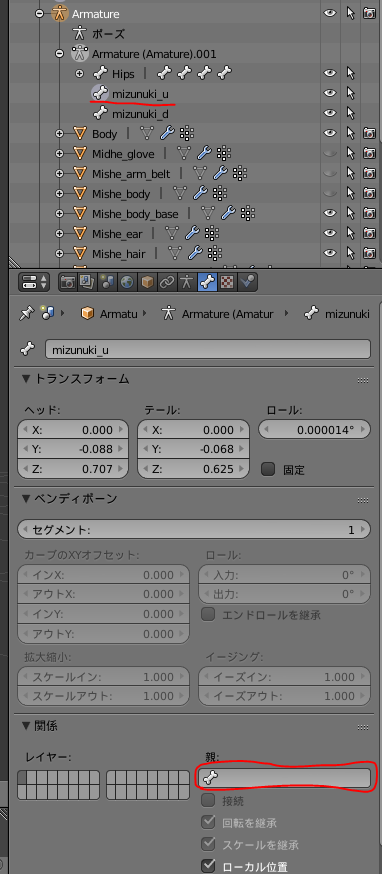Click Body row's modifier wrench icon
The height and width of the screenshot is (874, 382).
tap(167, 134)
